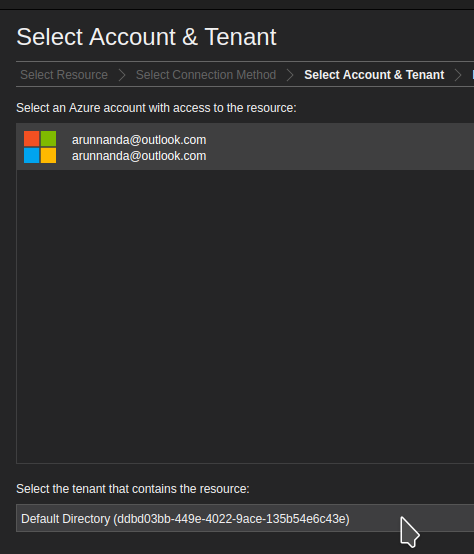Click the Select Account & Tenant page heading
Image resolution: width=474 pixels, height=554 pixels.
tap(146, 37)
